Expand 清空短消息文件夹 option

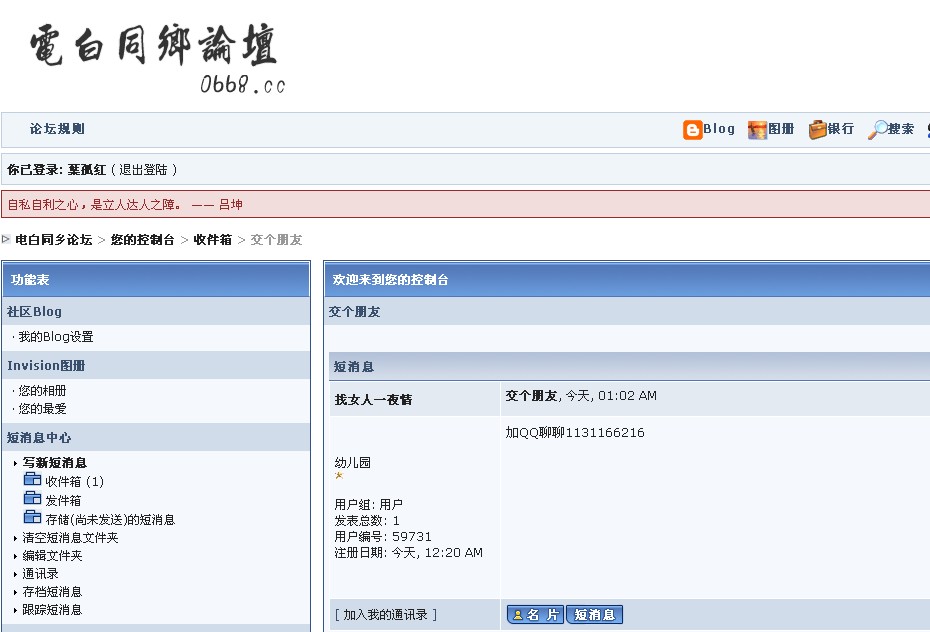(x=70, y=538)
